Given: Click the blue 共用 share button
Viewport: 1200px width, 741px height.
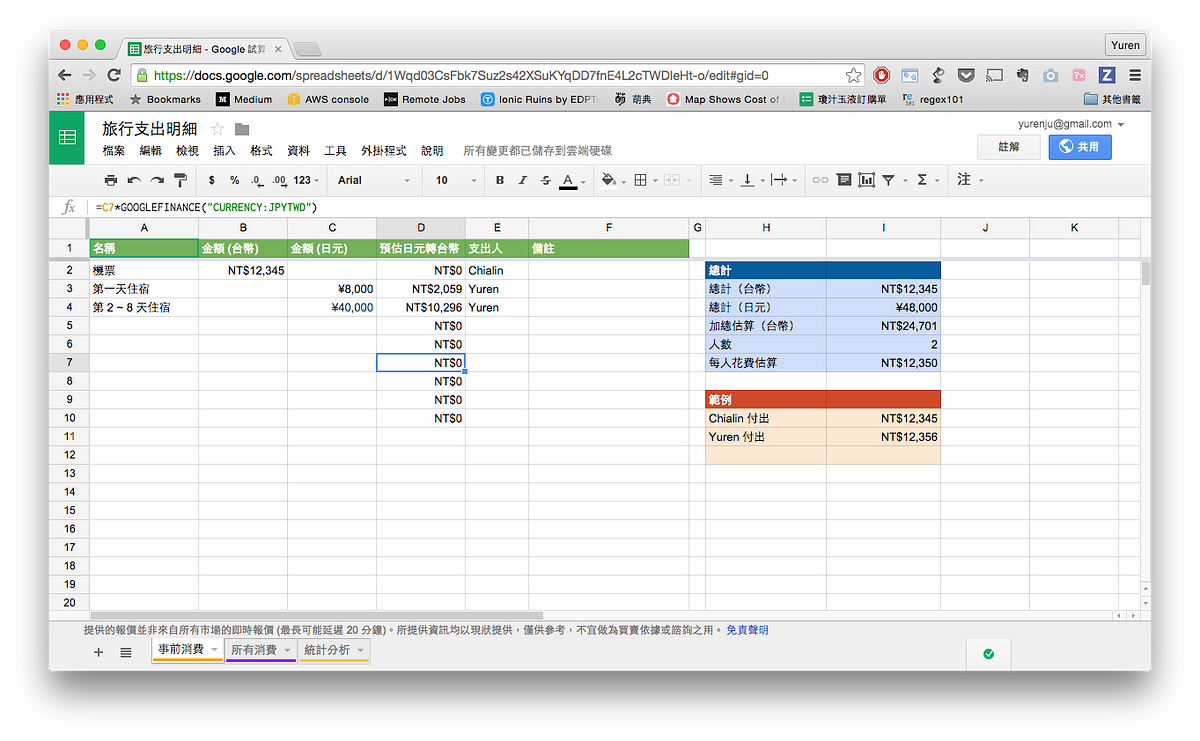Looking at the screenshot, I should click(x=1079, y=147).
